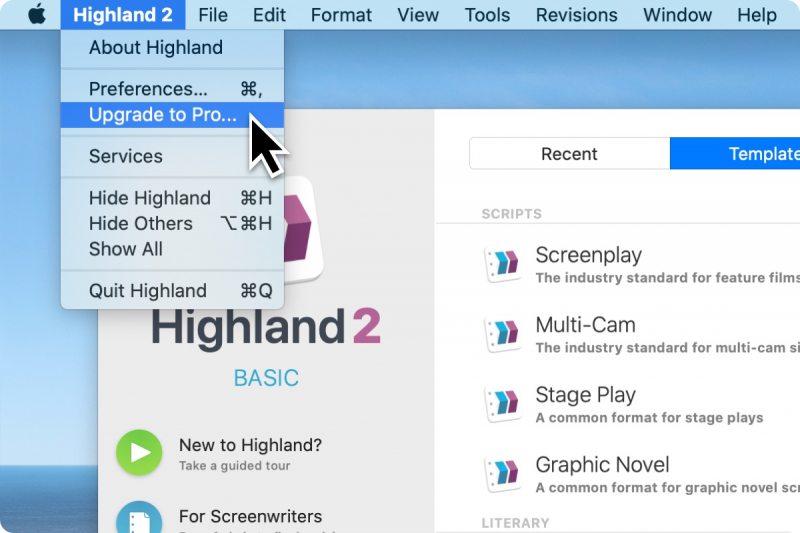Image resolution: width=800 pixels, height=533 pixels.
Task: Switch to the Recent tab
Action: pyautogui.click(x=569, y=154)
